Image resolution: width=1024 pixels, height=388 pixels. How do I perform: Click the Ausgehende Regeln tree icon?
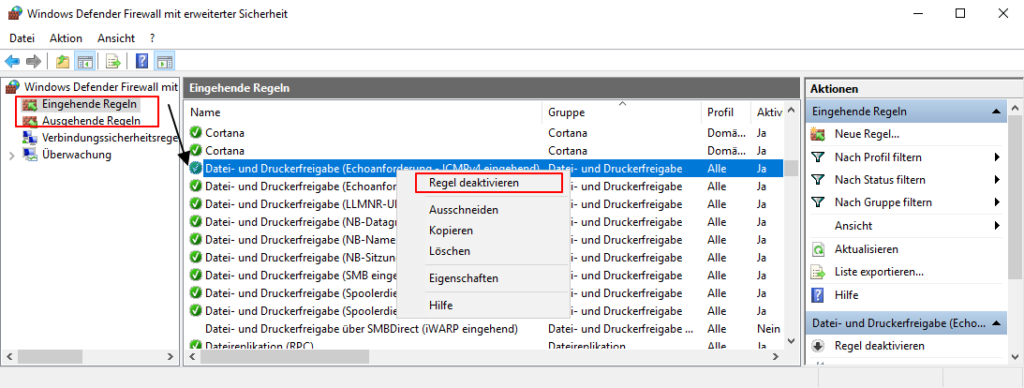pos(31,121)
